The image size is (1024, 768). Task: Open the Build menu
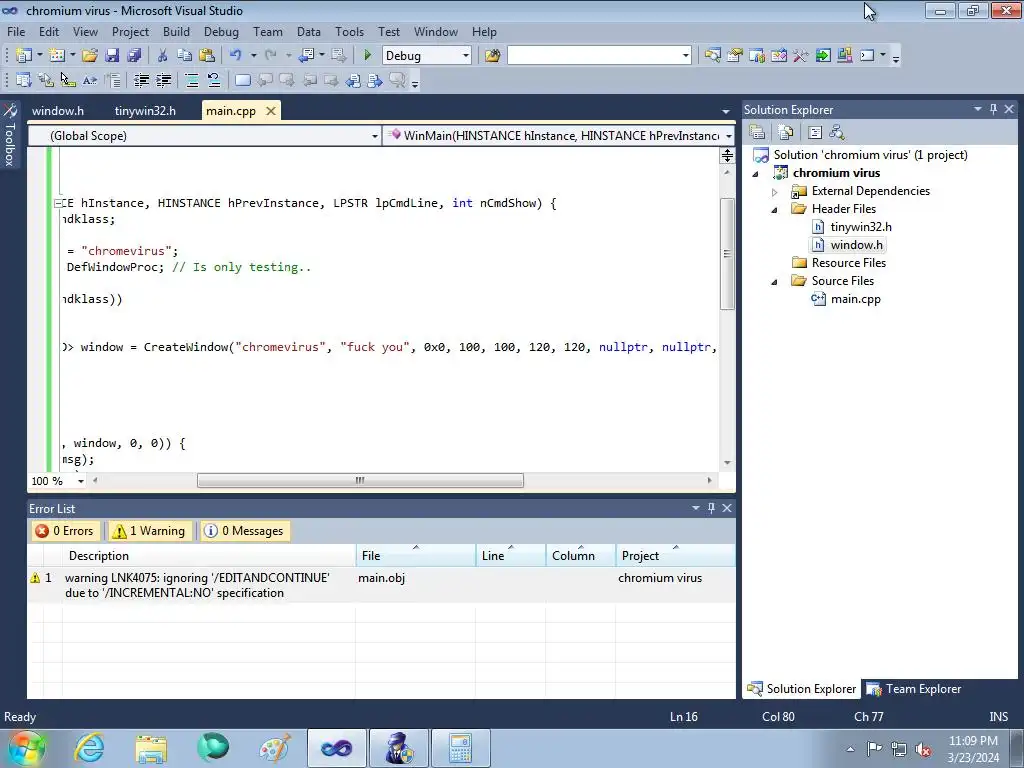click(x=176, y=31)
